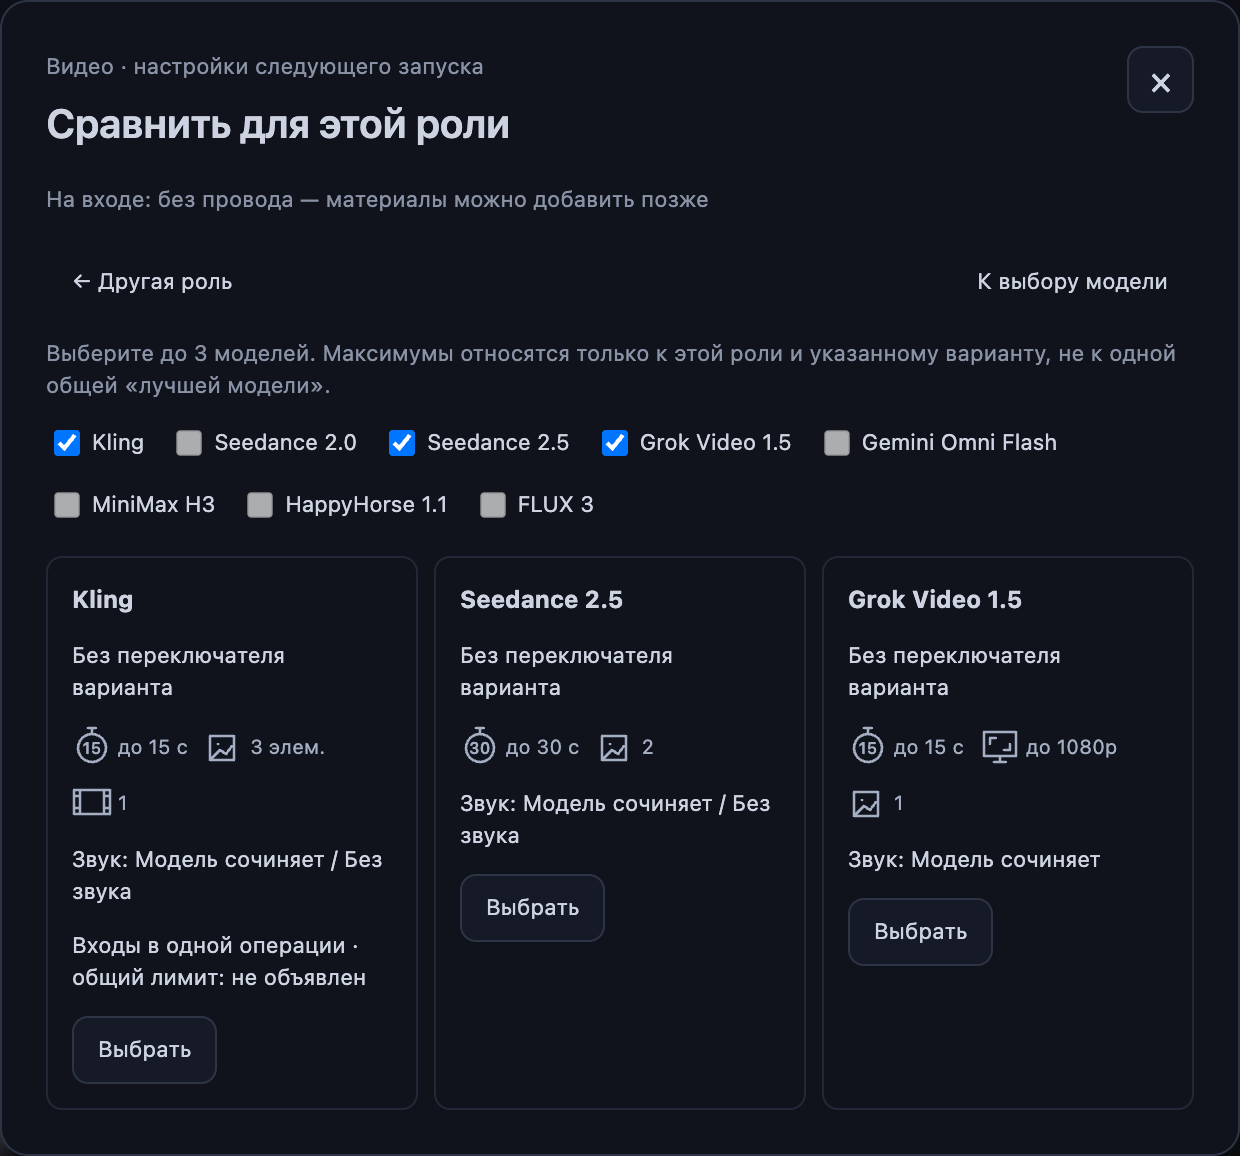1240x1156 pixels.
Task: Click the Gemini Omni Flash label text
Action: click(x=959, y=443)
